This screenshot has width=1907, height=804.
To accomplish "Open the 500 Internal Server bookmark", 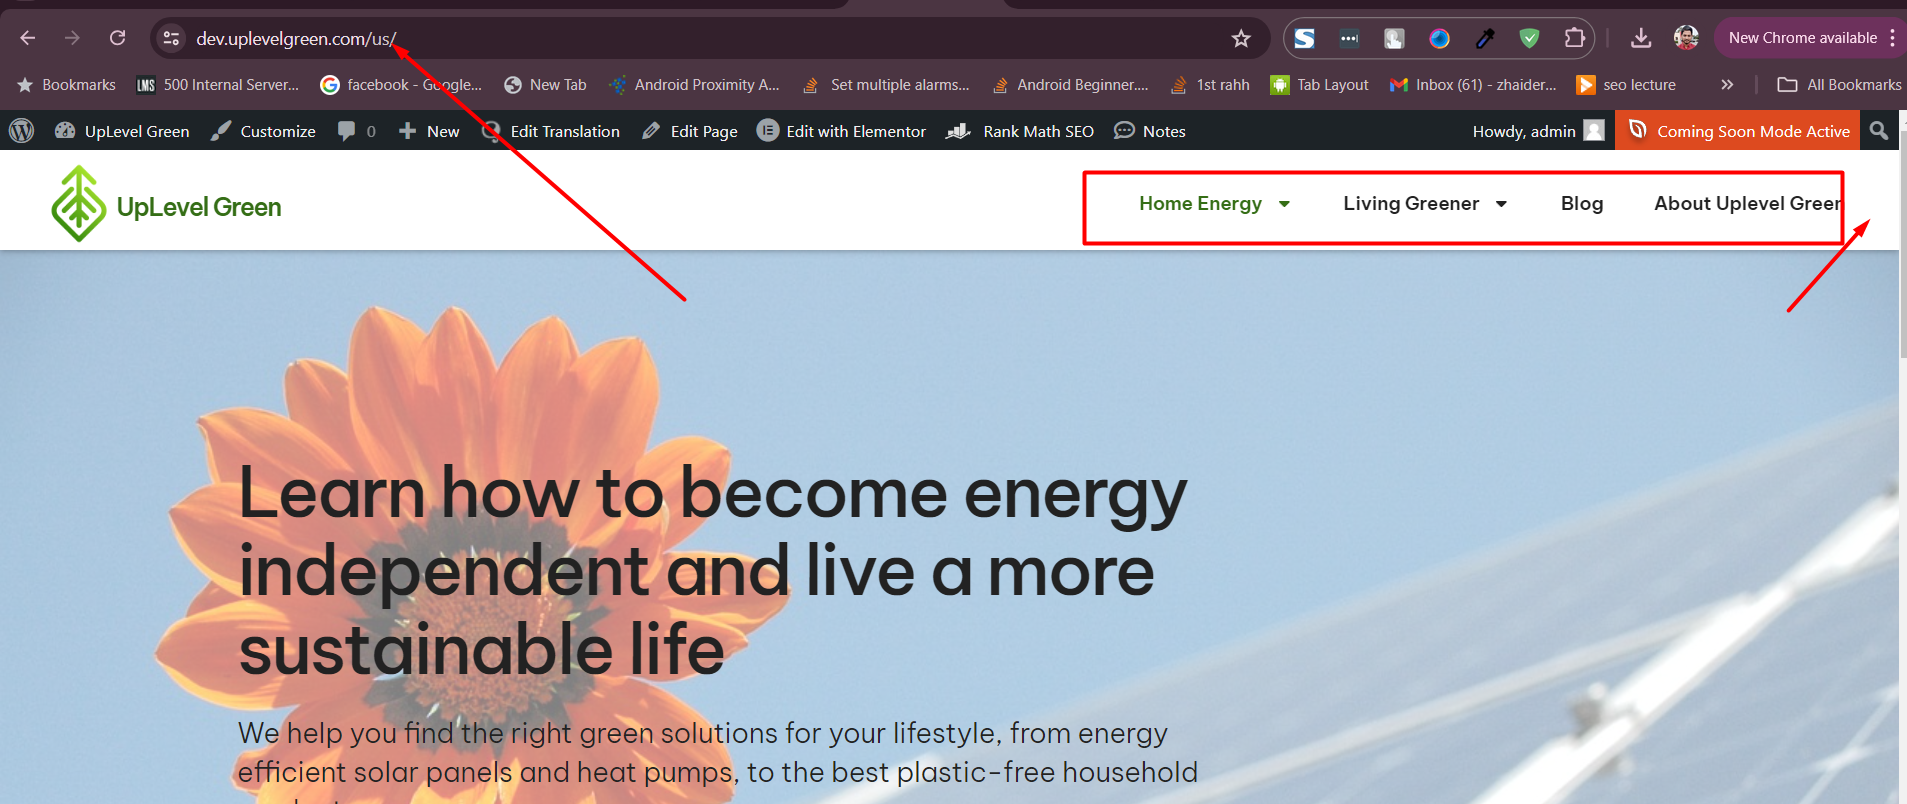I will (217, 85).
